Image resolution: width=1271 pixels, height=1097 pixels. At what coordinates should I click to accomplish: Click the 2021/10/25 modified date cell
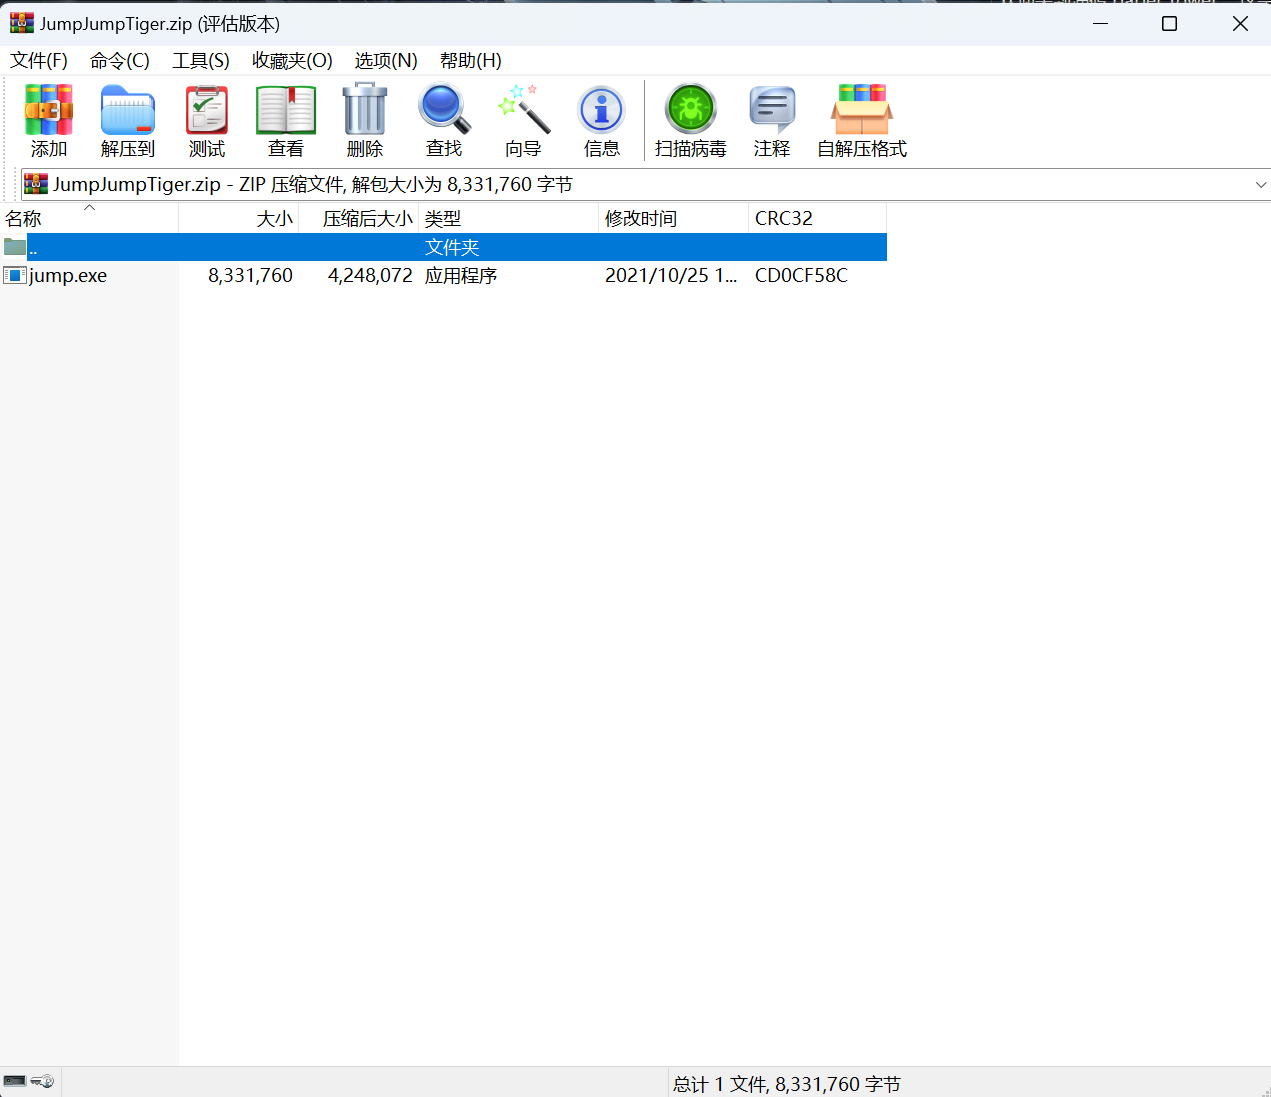671,276
